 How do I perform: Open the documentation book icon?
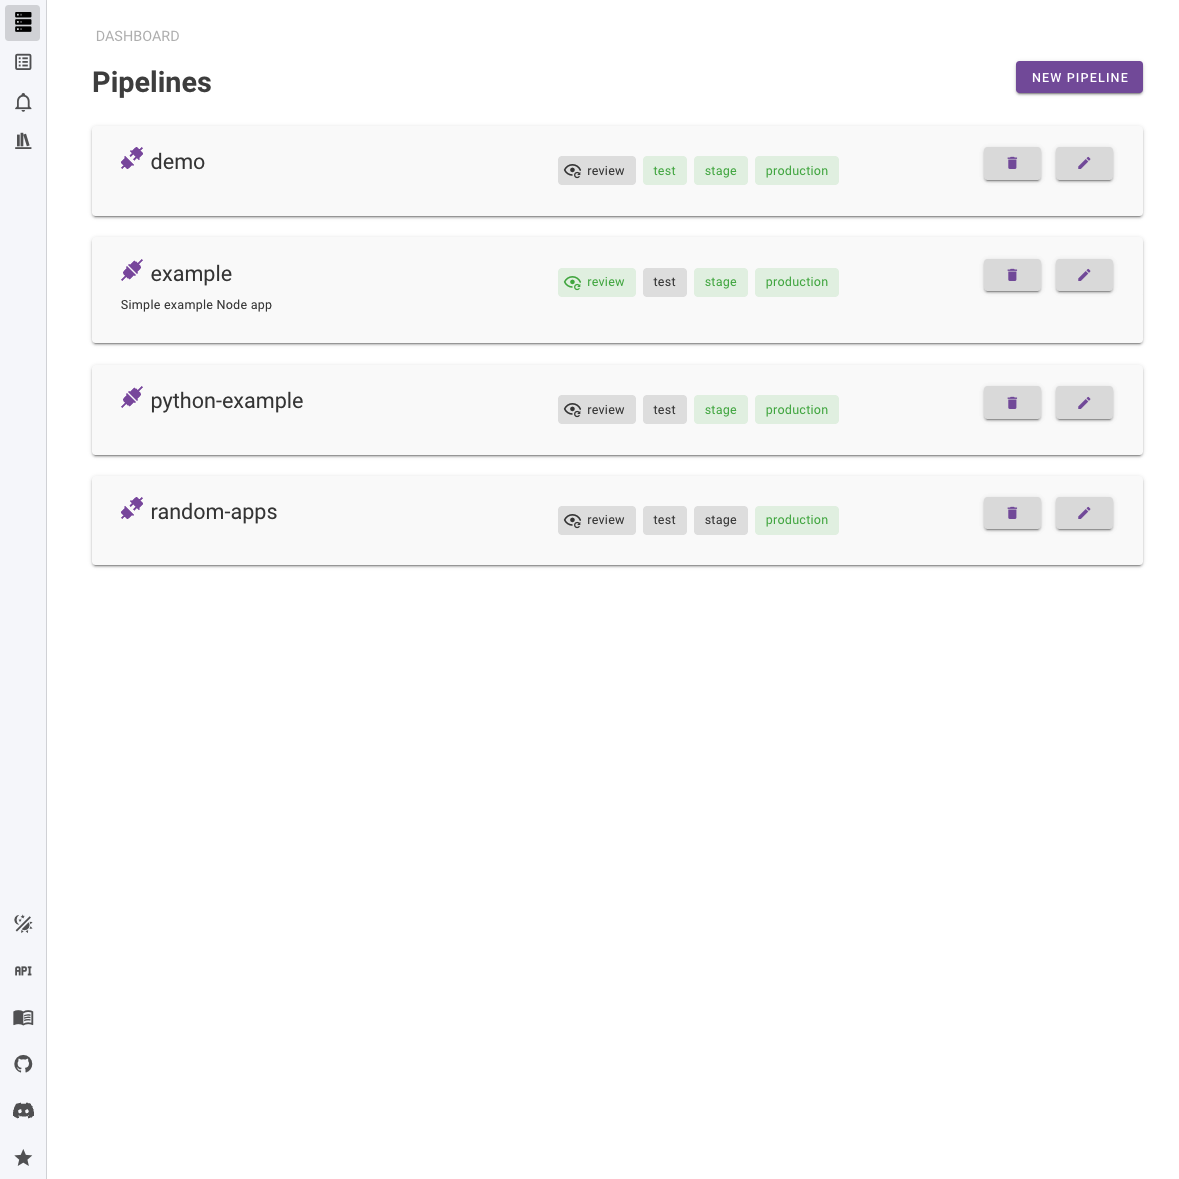(x=23, y=1017)
